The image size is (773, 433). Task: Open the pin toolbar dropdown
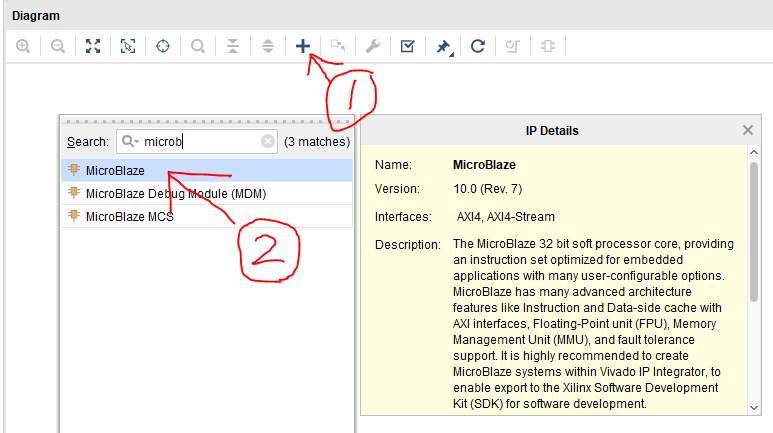[443, 46]
